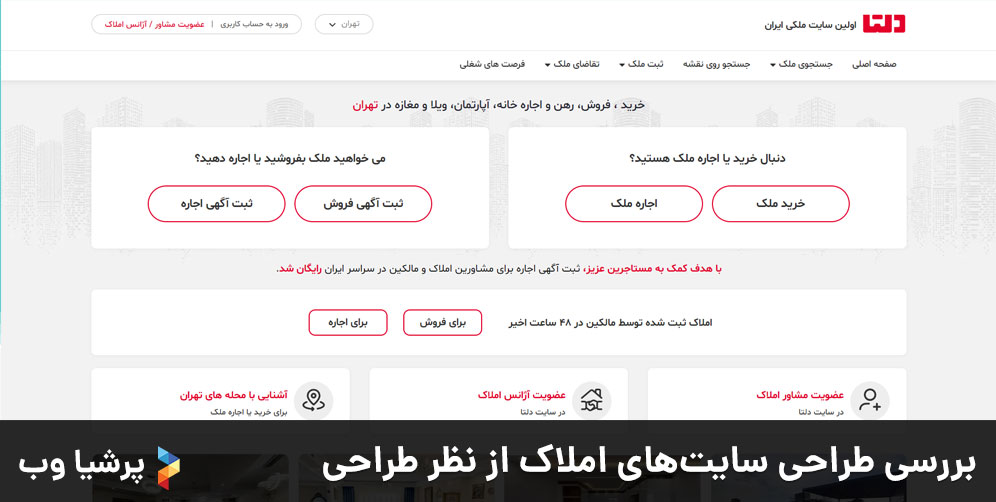This screenshot has width=996, height=502.
Task: Click the رایگان شد notice text
Action: [x=300, y=269]
